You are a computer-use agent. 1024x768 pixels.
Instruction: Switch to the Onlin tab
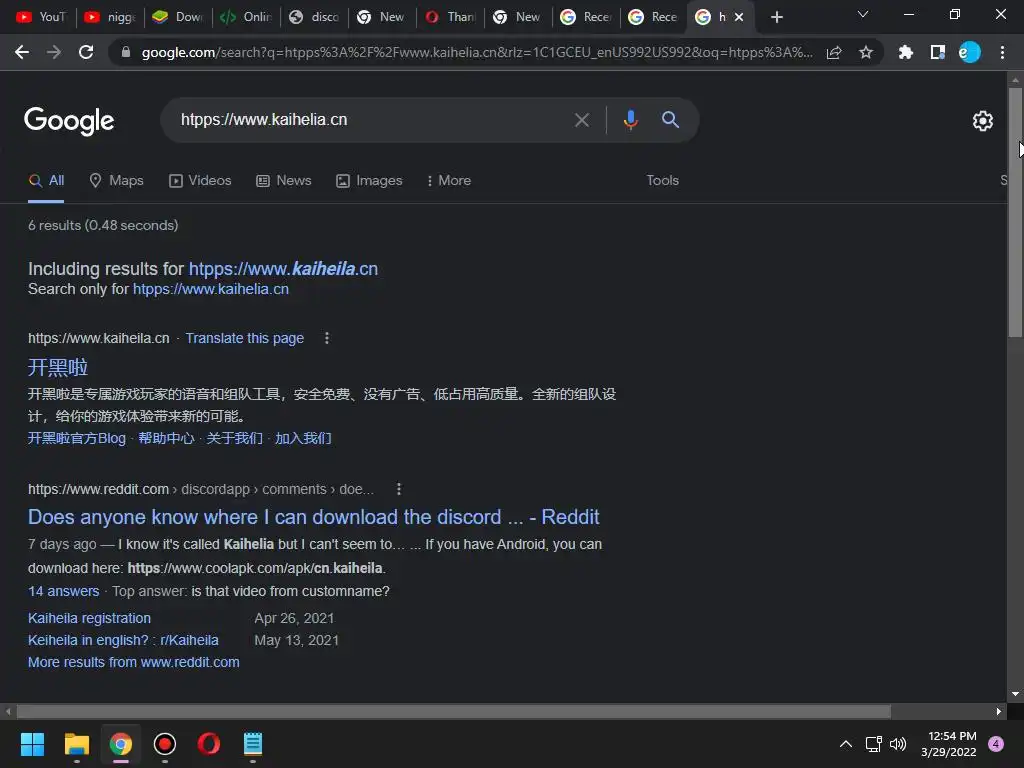(x=246, y=17)
